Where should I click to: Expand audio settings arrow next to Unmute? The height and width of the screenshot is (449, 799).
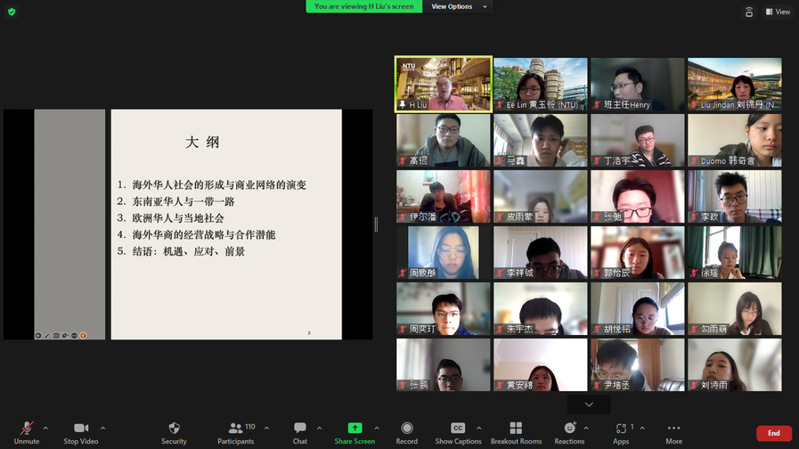point(45,428)
